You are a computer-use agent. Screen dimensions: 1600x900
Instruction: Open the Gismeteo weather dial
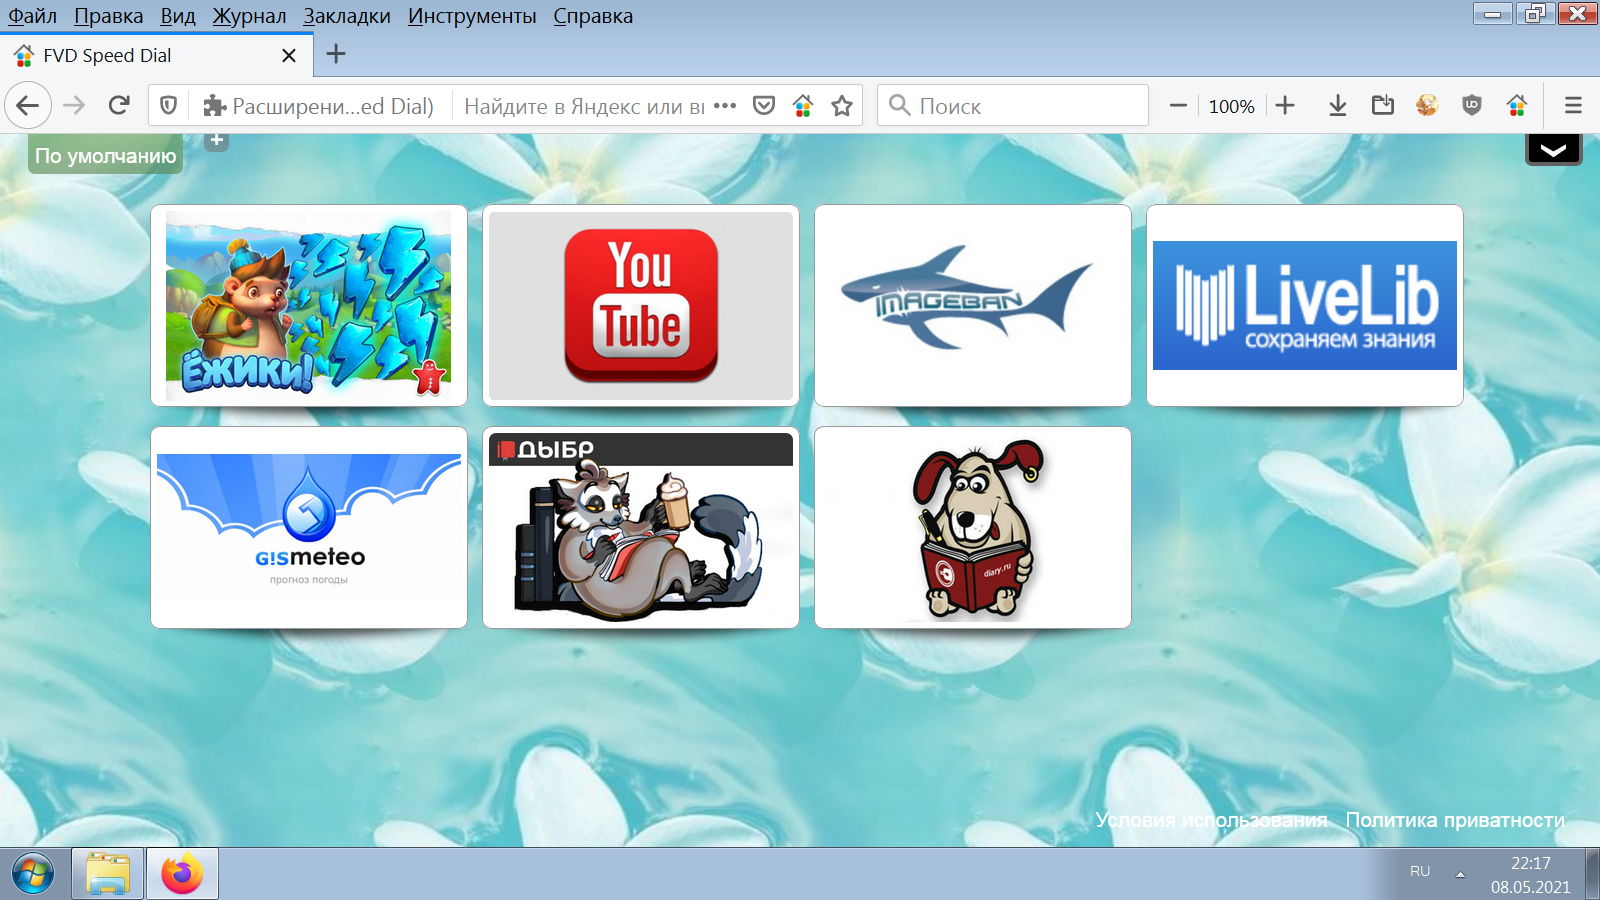[309, 527]
